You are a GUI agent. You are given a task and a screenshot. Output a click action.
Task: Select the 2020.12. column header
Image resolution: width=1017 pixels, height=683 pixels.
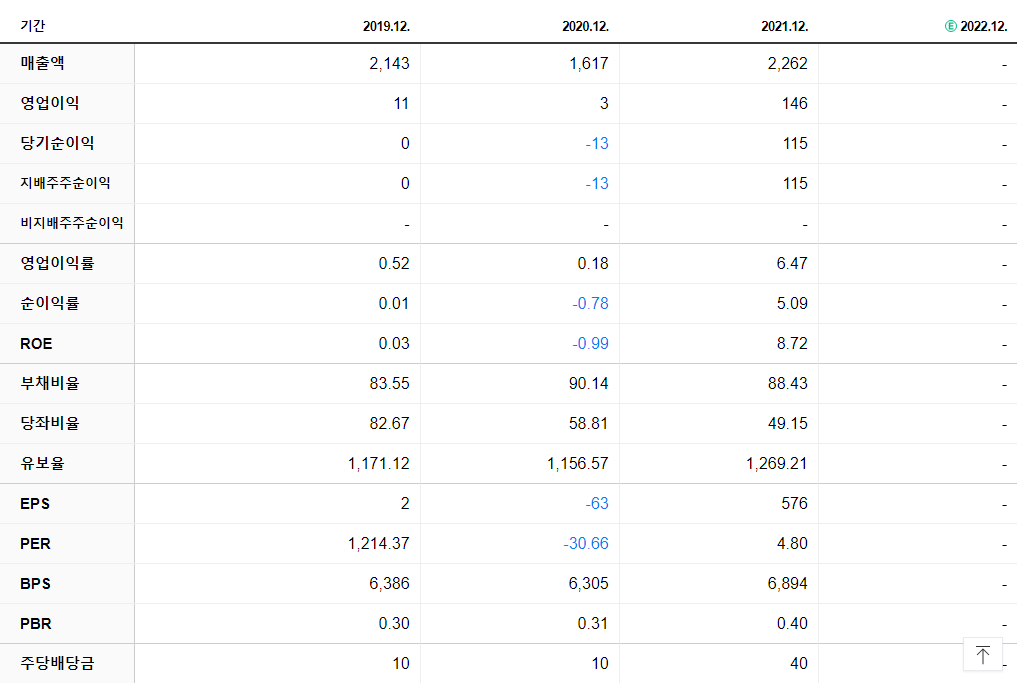pyautogui.click(x=585, y=26)
